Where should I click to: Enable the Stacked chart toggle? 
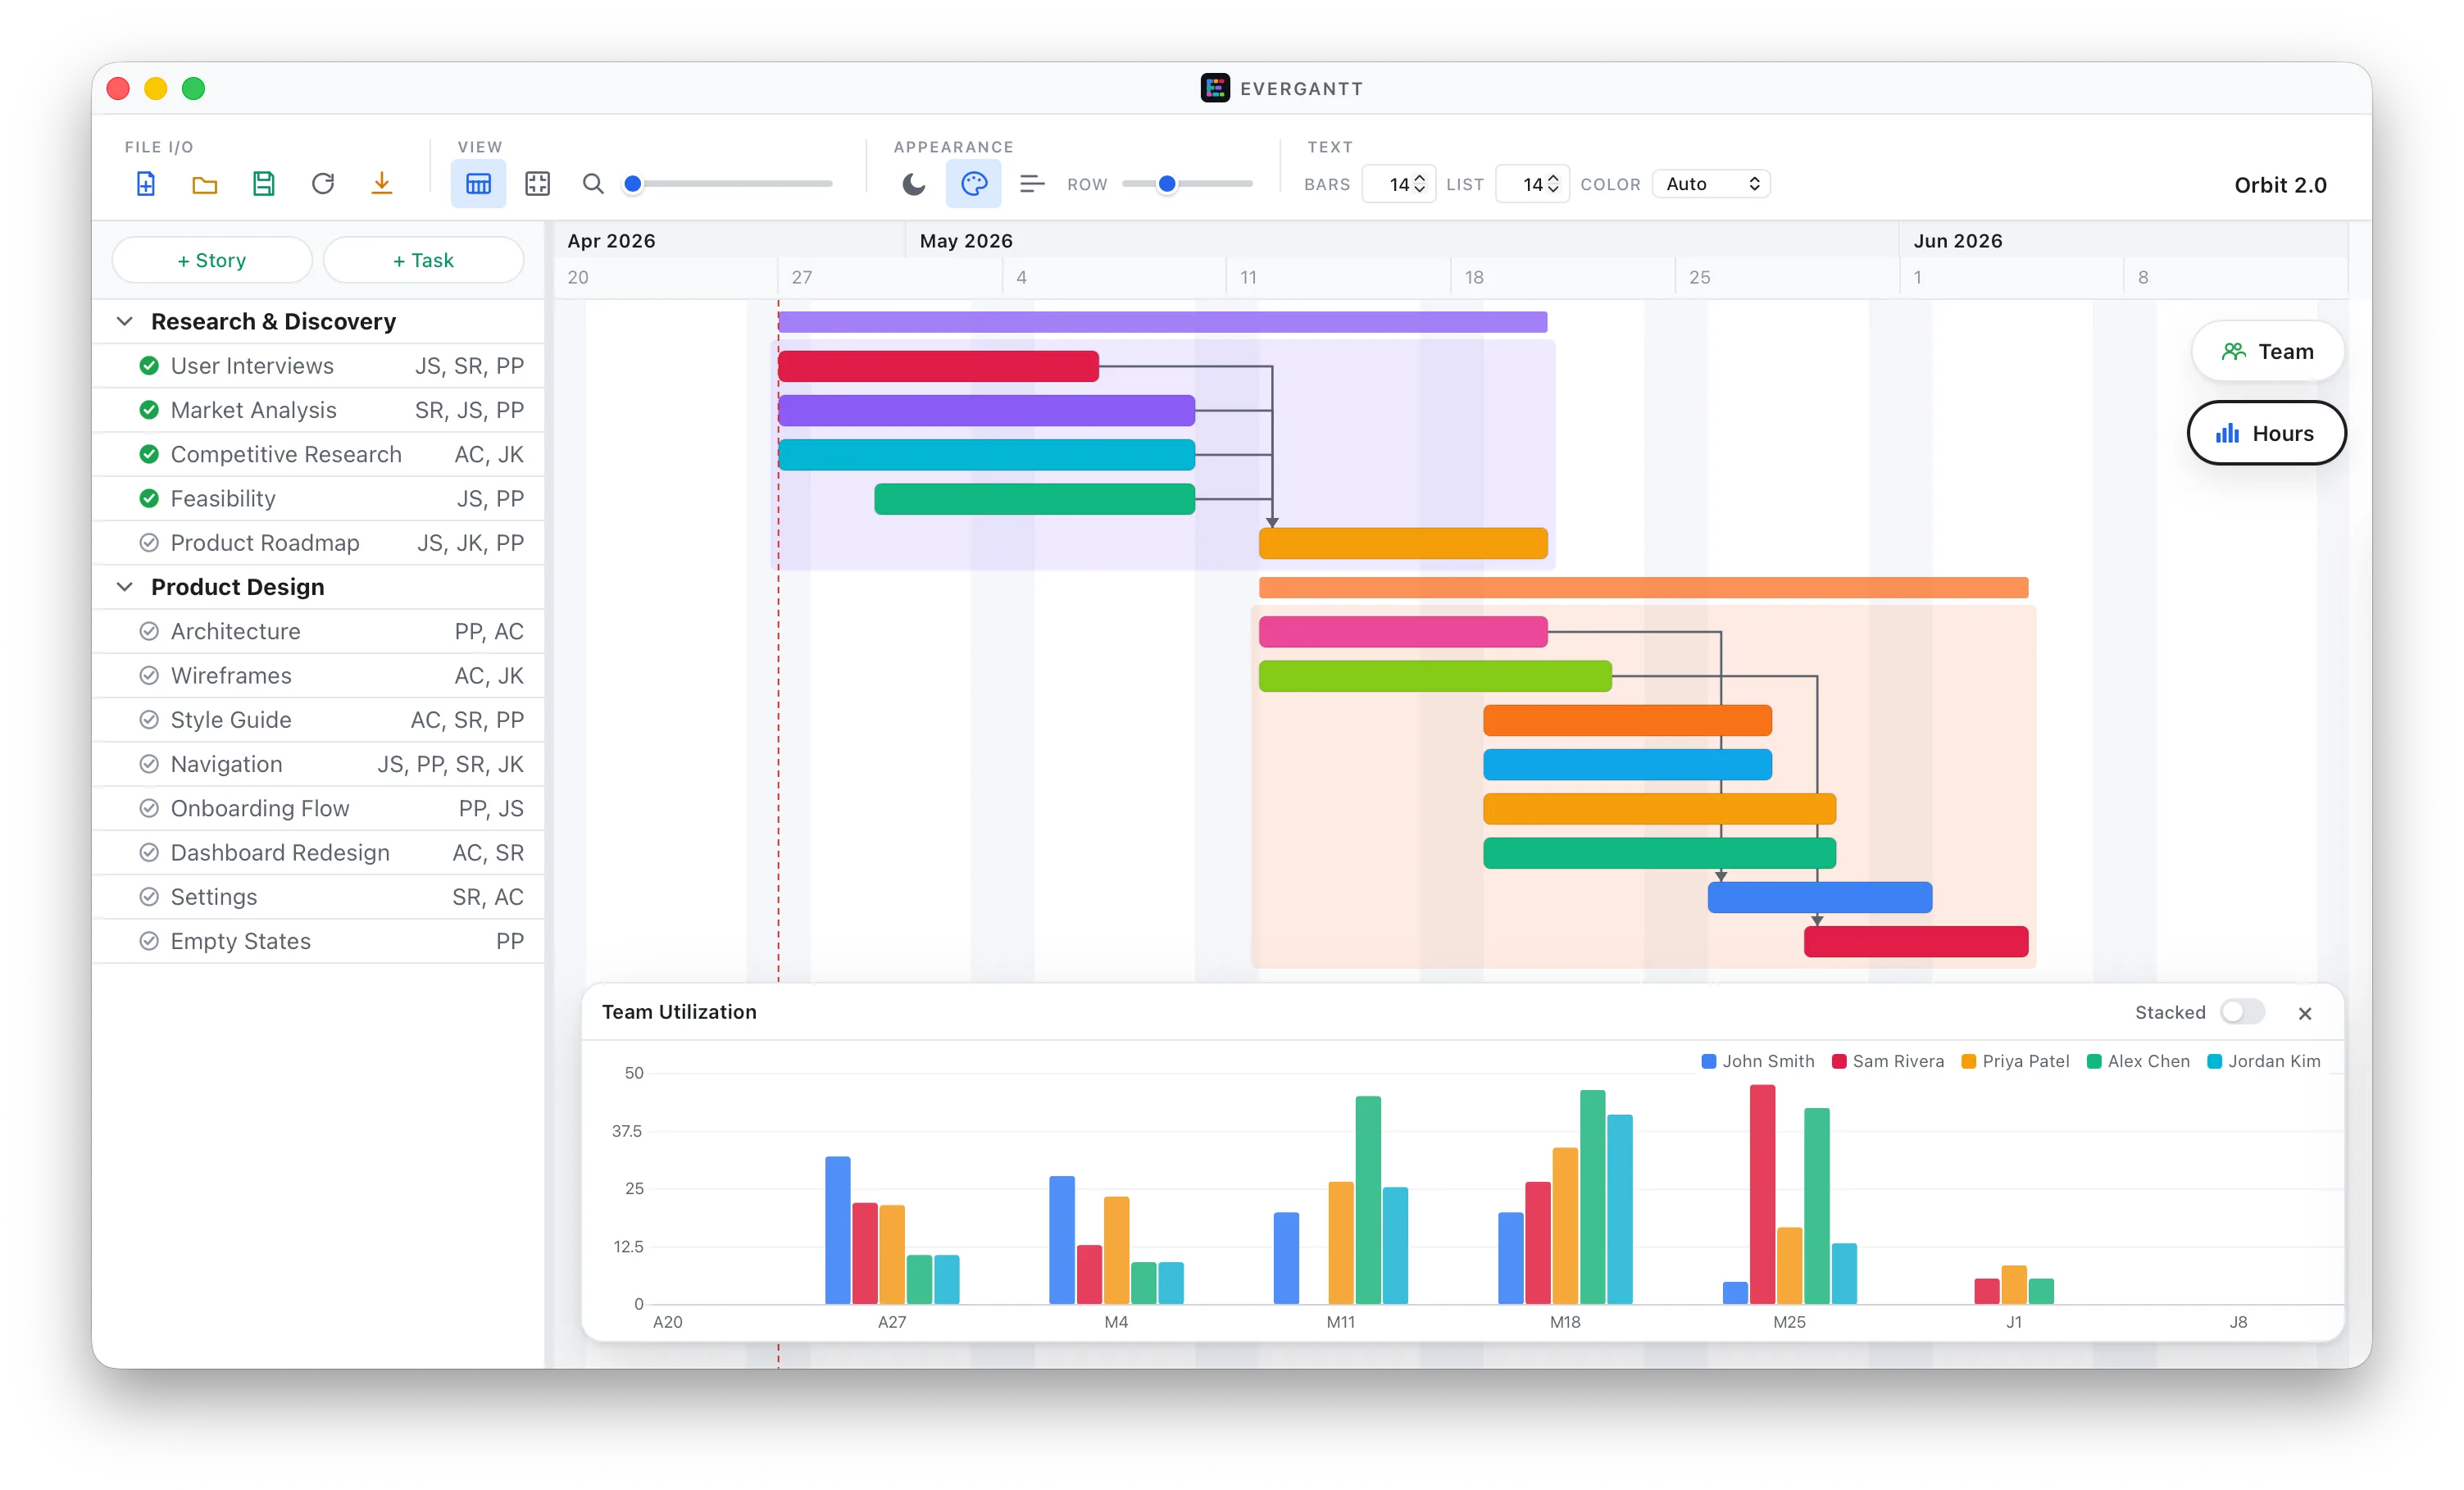(2242, 1012)
